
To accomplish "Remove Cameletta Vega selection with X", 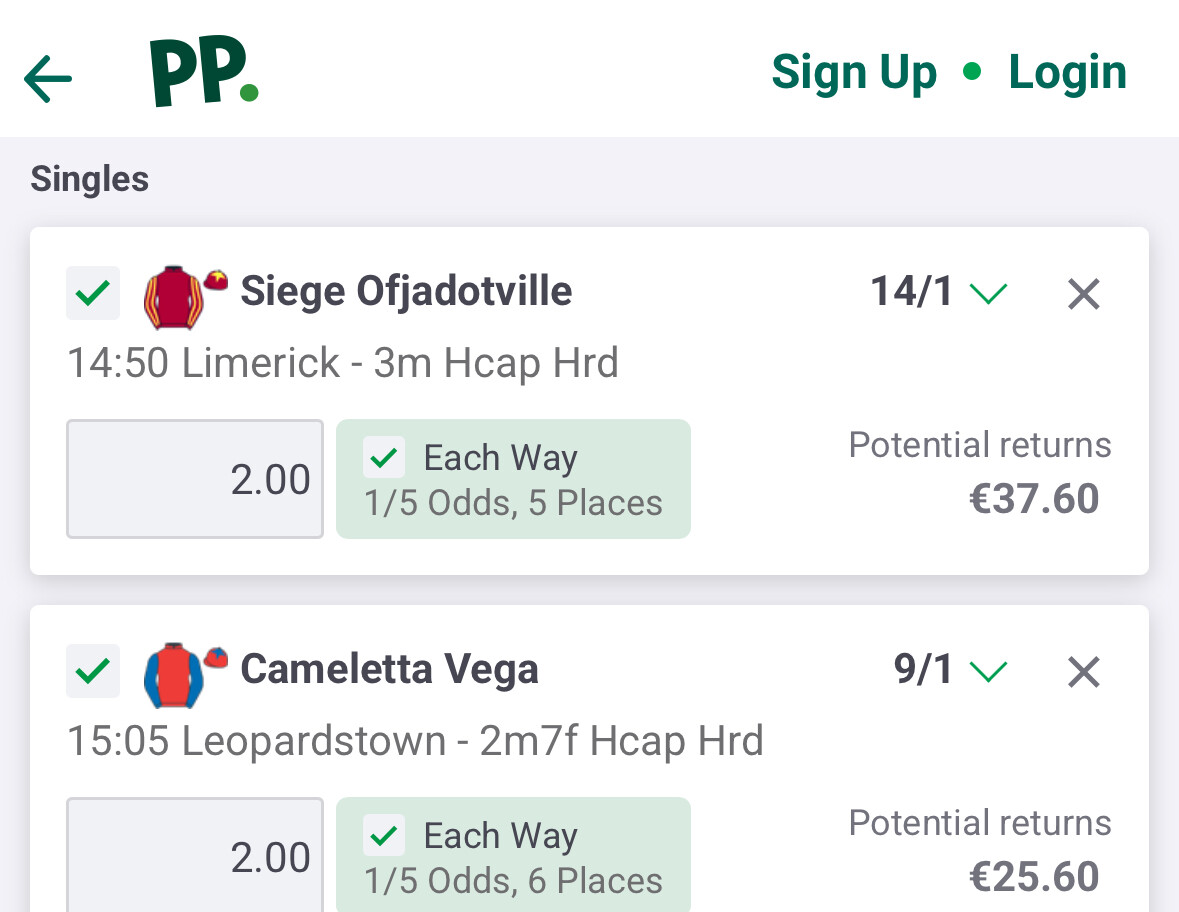I will tap(1084, 672).
